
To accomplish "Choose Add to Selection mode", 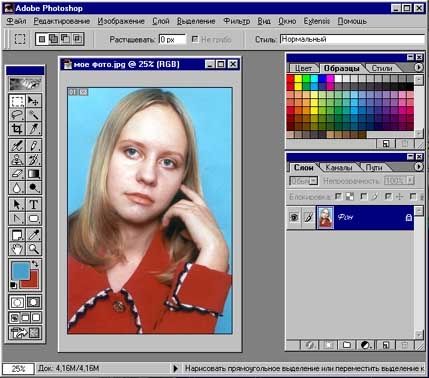I will coord(53,39).
